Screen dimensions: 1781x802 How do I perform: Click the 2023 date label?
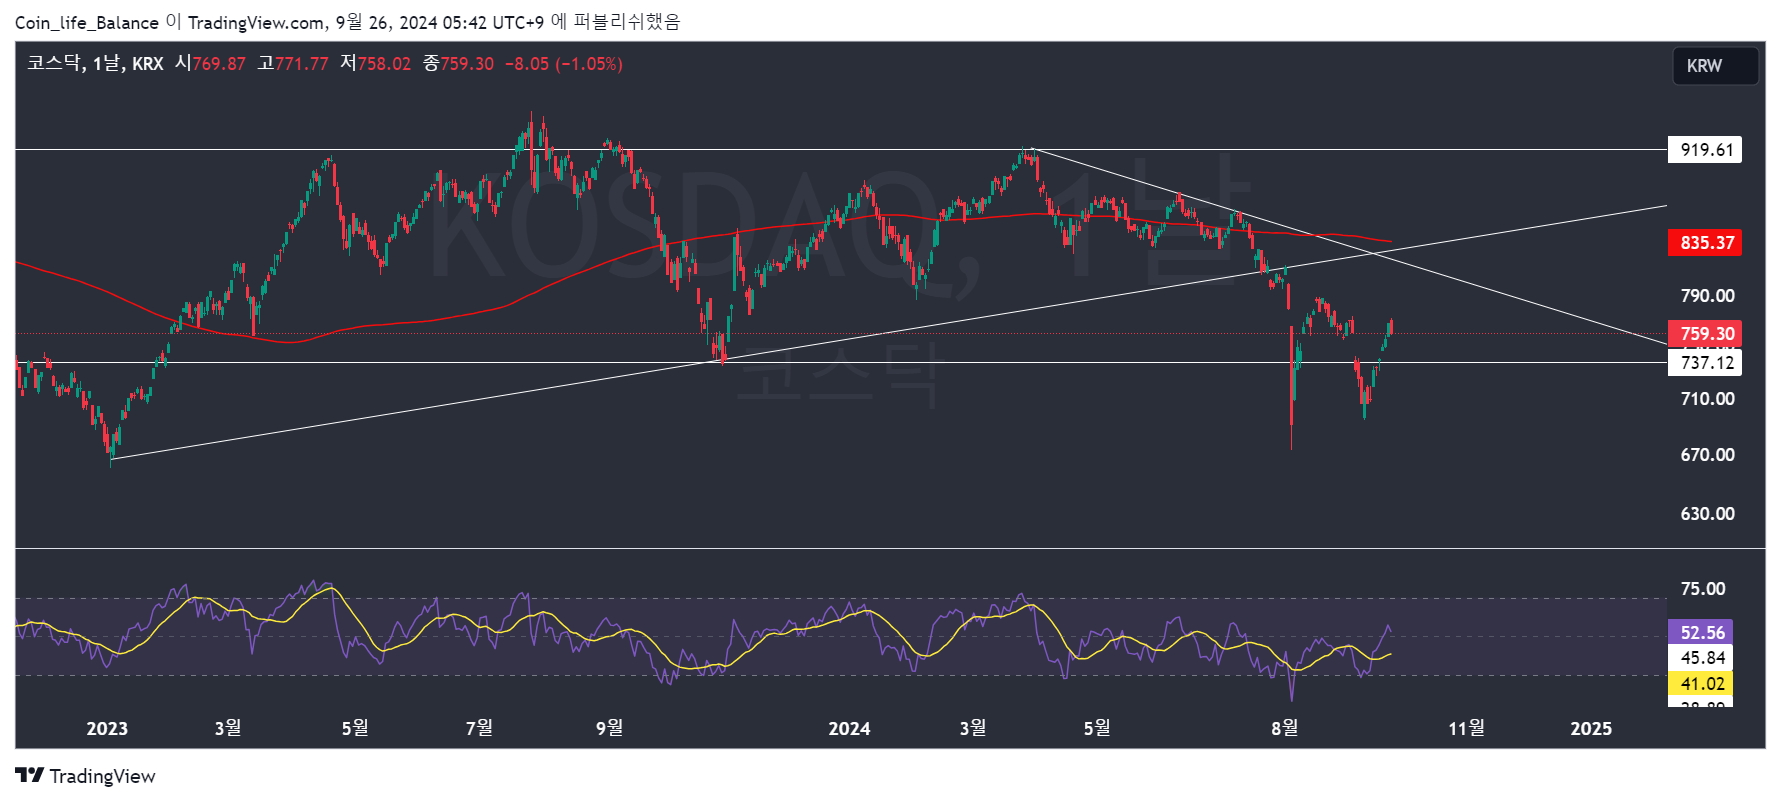point(107,729)
